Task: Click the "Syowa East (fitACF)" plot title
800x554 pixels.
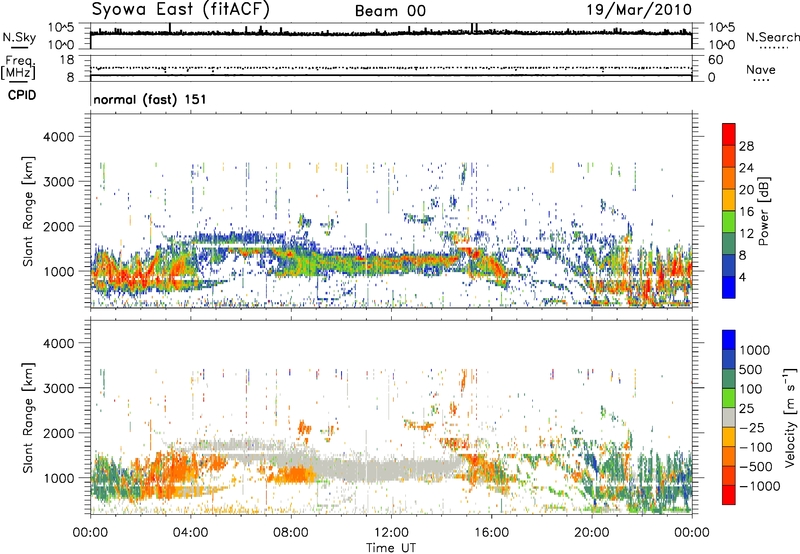Action: click(x=180, y=9)
